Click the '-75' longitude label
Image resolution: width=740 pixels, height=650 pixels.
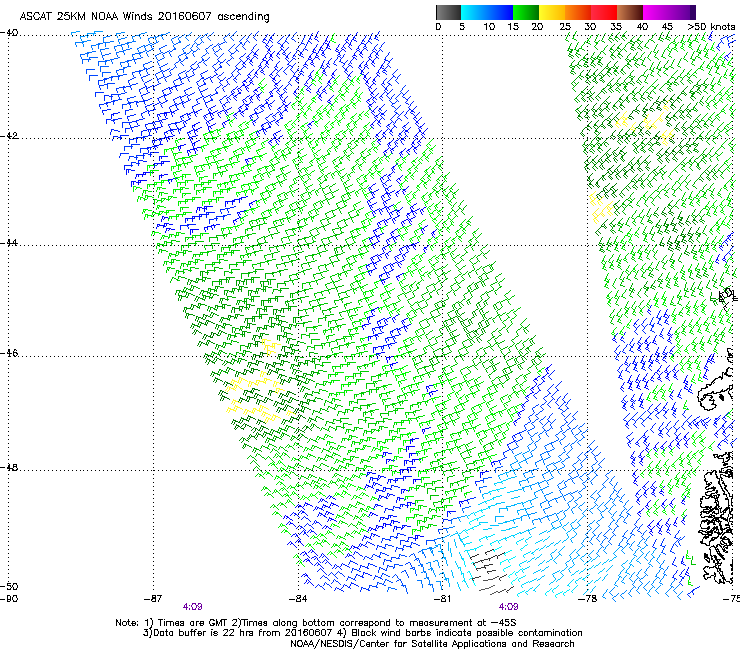(x=732, y=599)
